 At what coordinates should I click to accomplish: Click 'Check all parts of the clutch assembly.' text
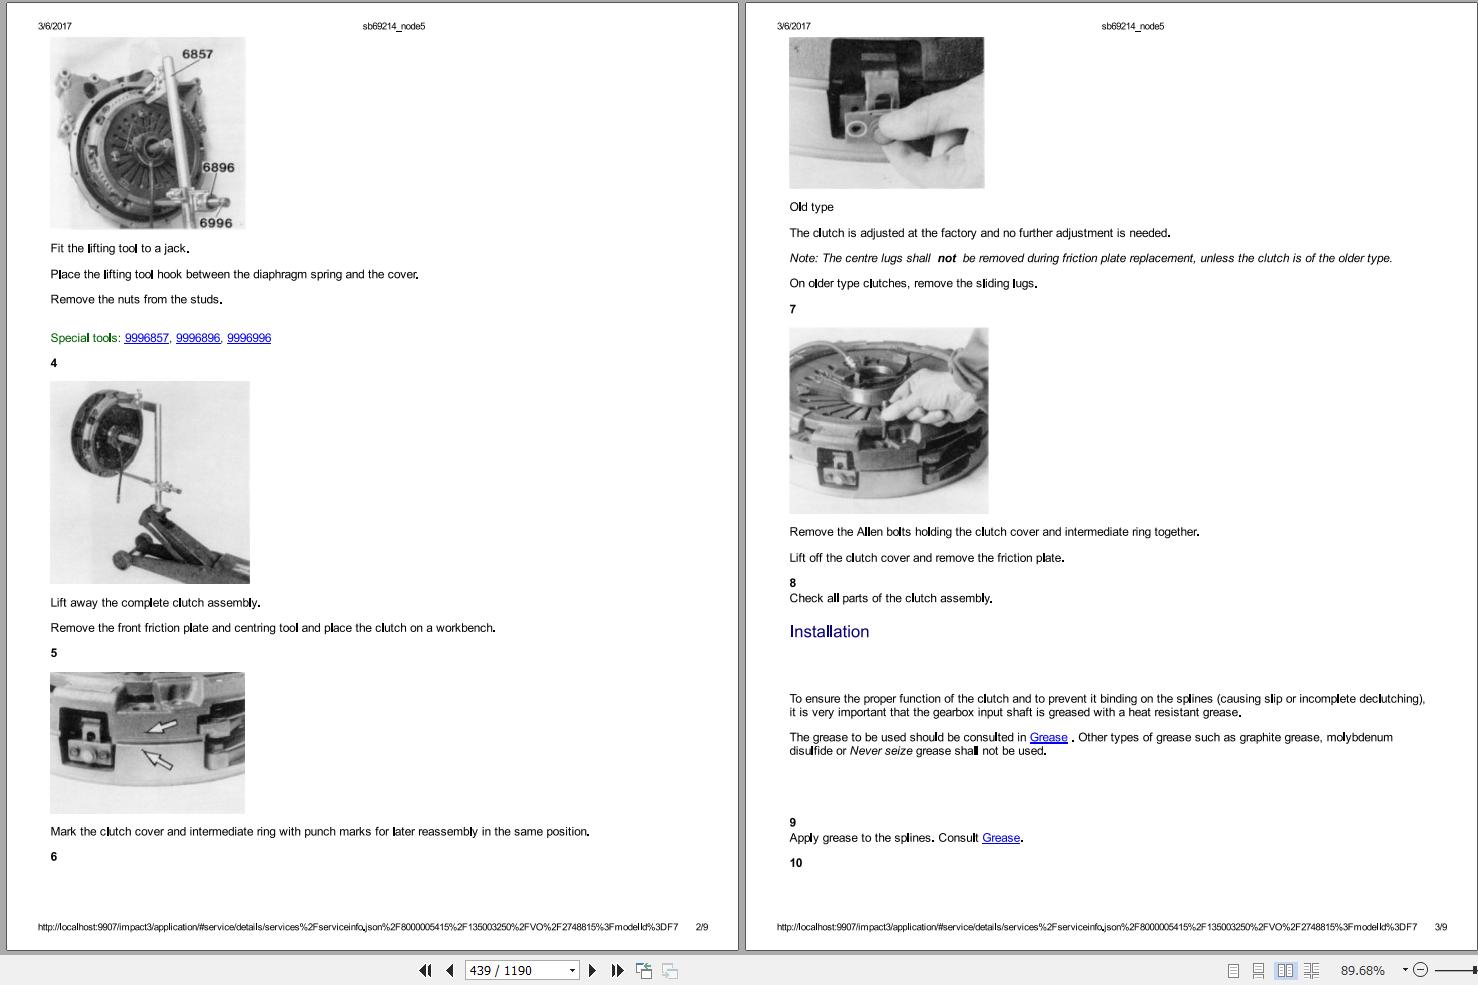(891, 599)
